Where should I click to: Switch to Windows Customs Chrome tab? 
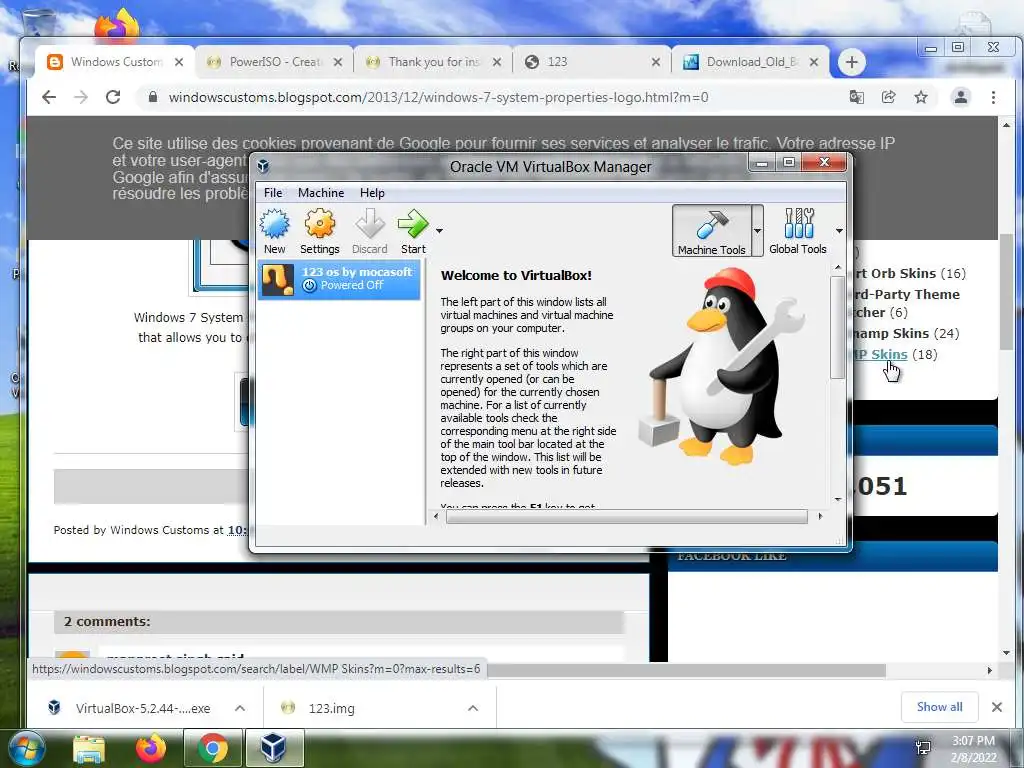point(114,62)
